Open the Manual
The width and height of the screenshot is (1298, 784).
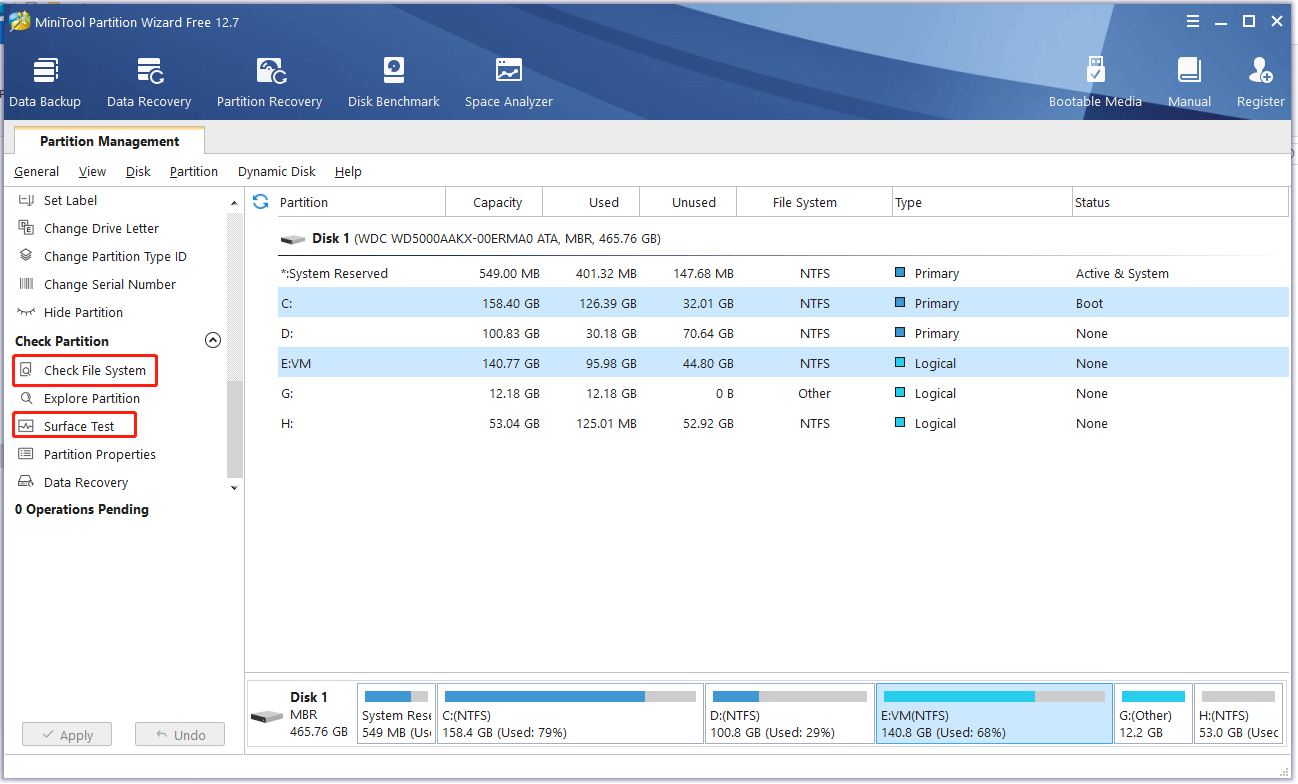[x=1189, y=84]
